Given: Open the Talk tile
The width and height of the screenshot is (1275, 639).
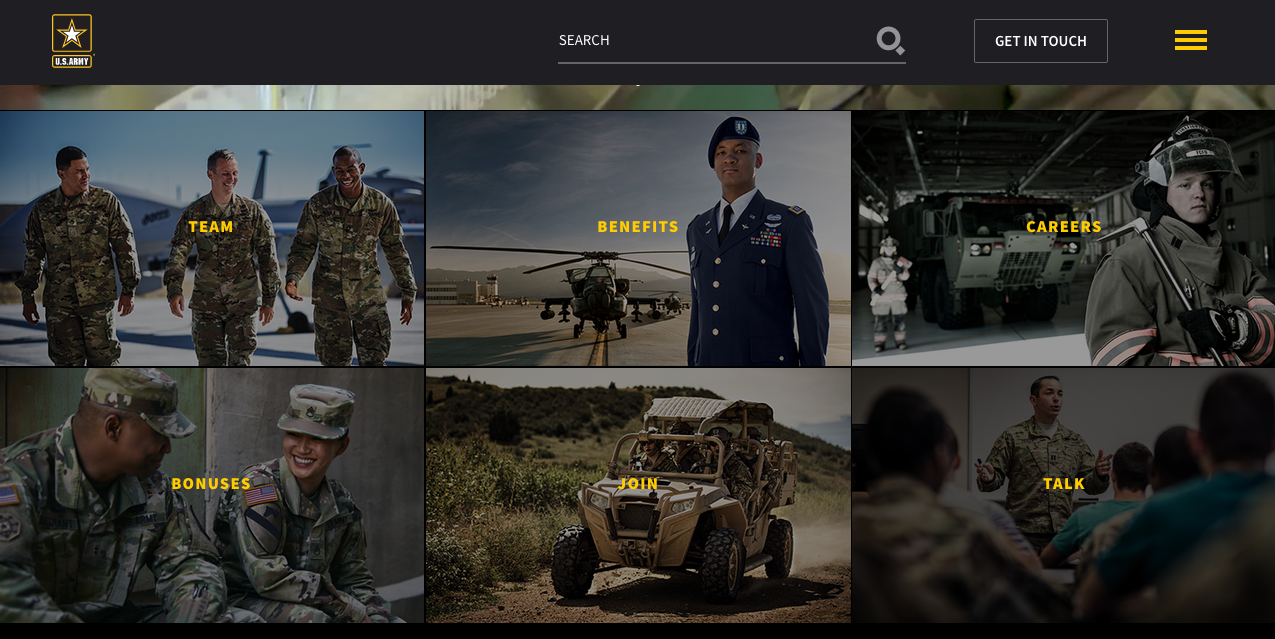Looking at the screenshot, I should [1063, 495].
